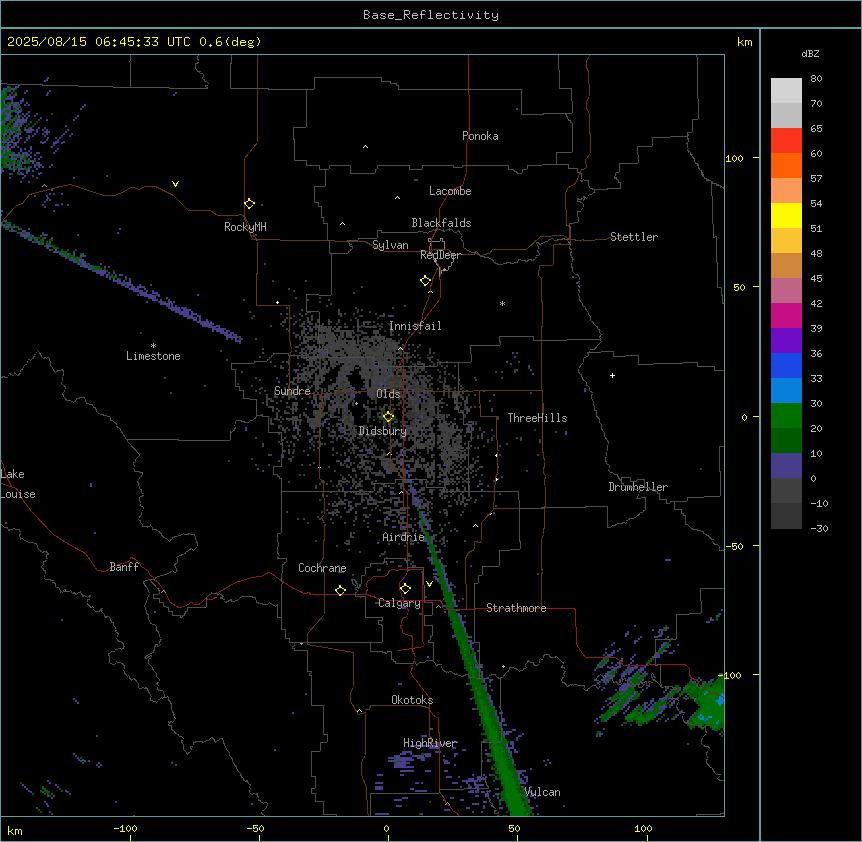Click the ThreeHills label
The height and width of the screenshot is (842, 862).
point(537,418)
